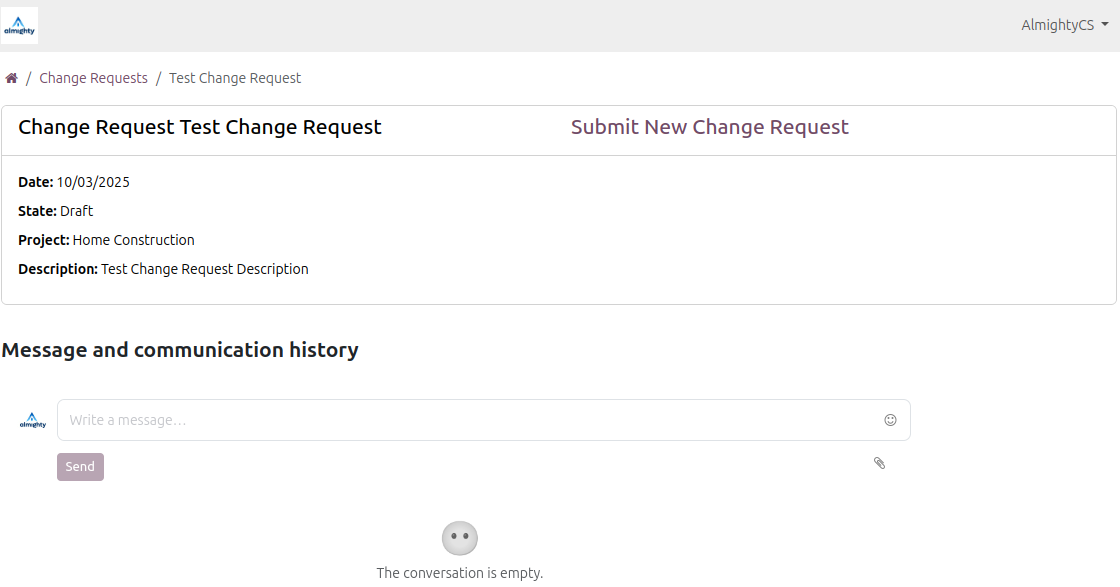Click the caret arrow beside AlmightyCS
Screen dimensions: 1120x587
1105,25
